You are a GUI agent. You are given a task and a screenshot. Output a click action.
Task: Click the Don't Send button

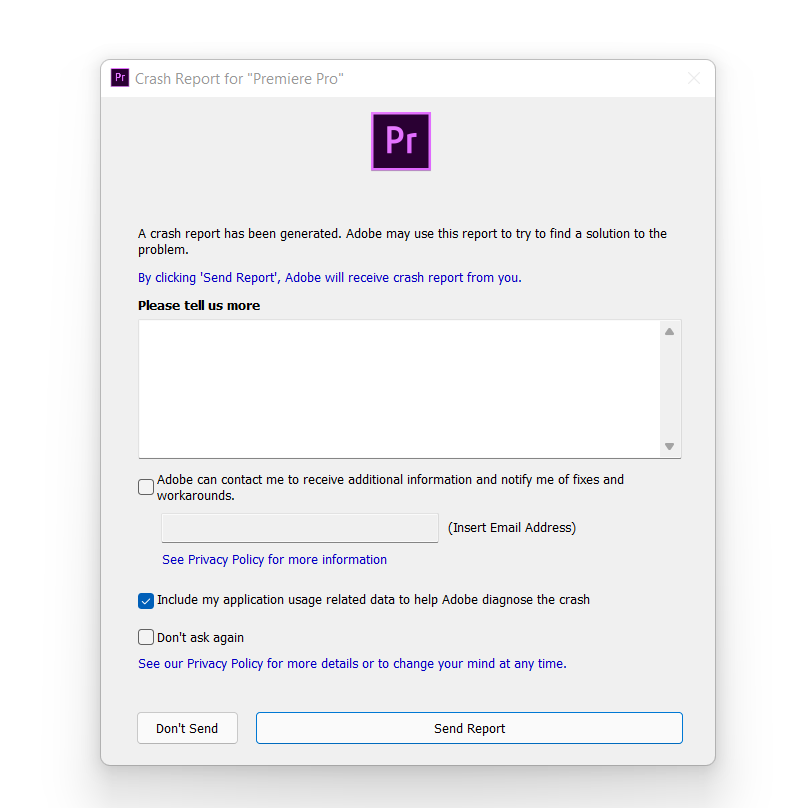[188, 728]
